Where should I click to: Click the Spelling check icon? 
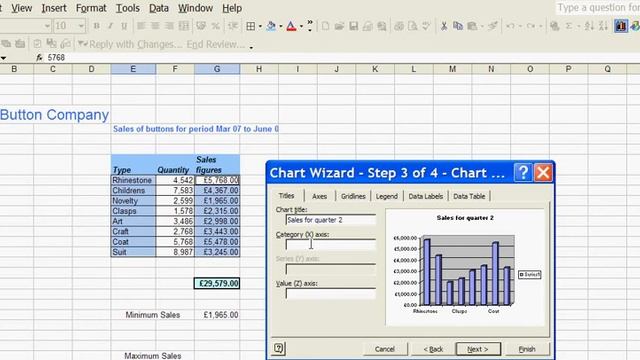[x=426, y=26]
